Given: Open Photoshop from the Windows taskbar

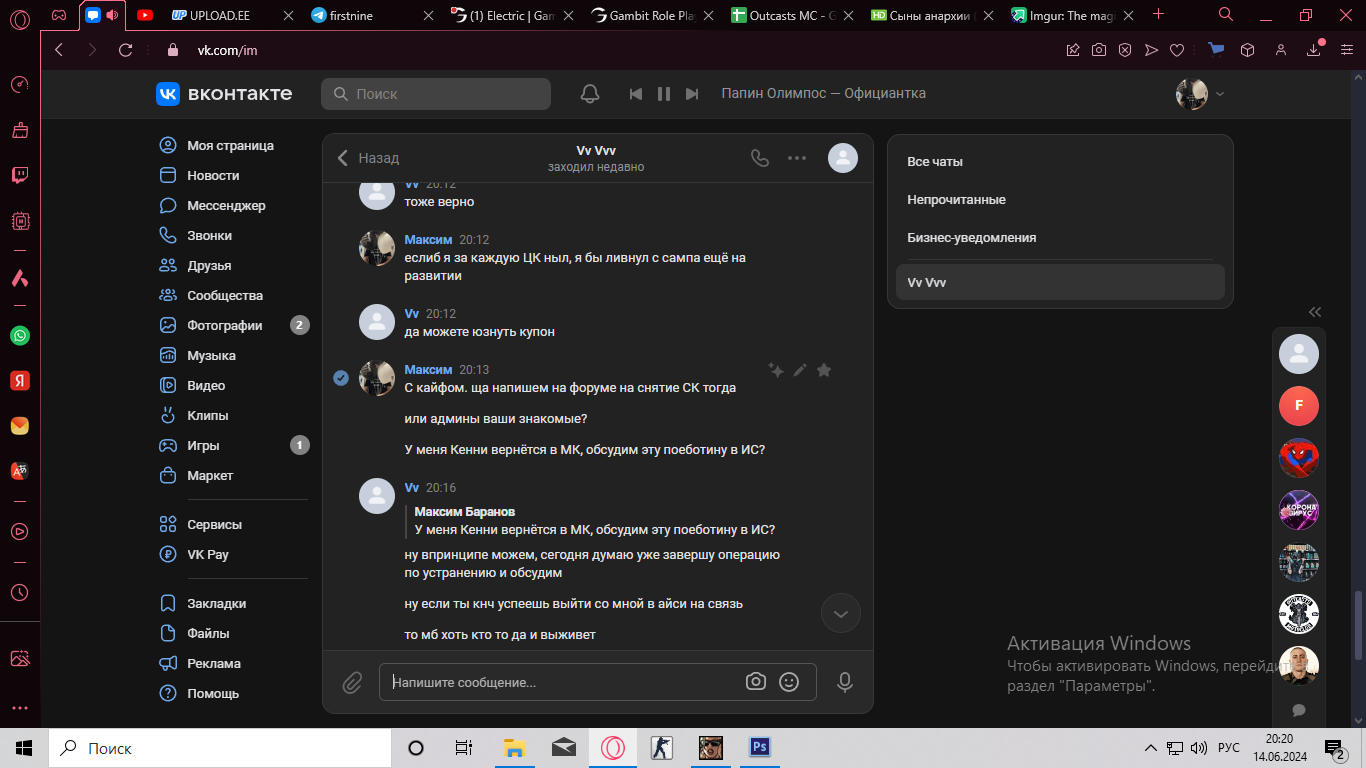Looking at the screenshot, I should pos(759,748).
